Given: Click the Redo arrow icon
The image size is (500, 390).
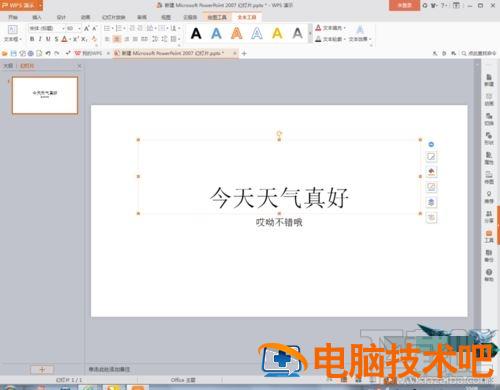Looking at the screenshot, I should pos(57,53).
